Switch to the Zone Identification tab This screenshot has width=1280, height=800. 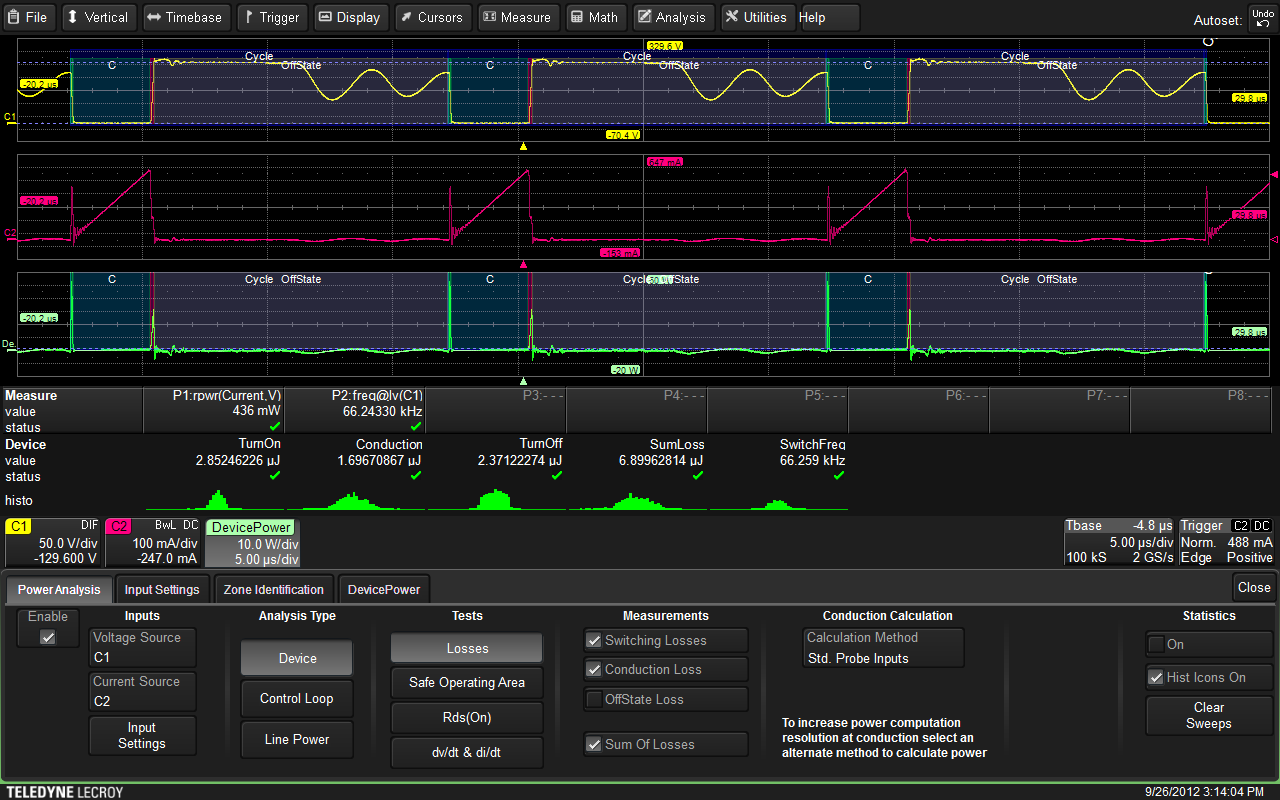pos(273,590)
